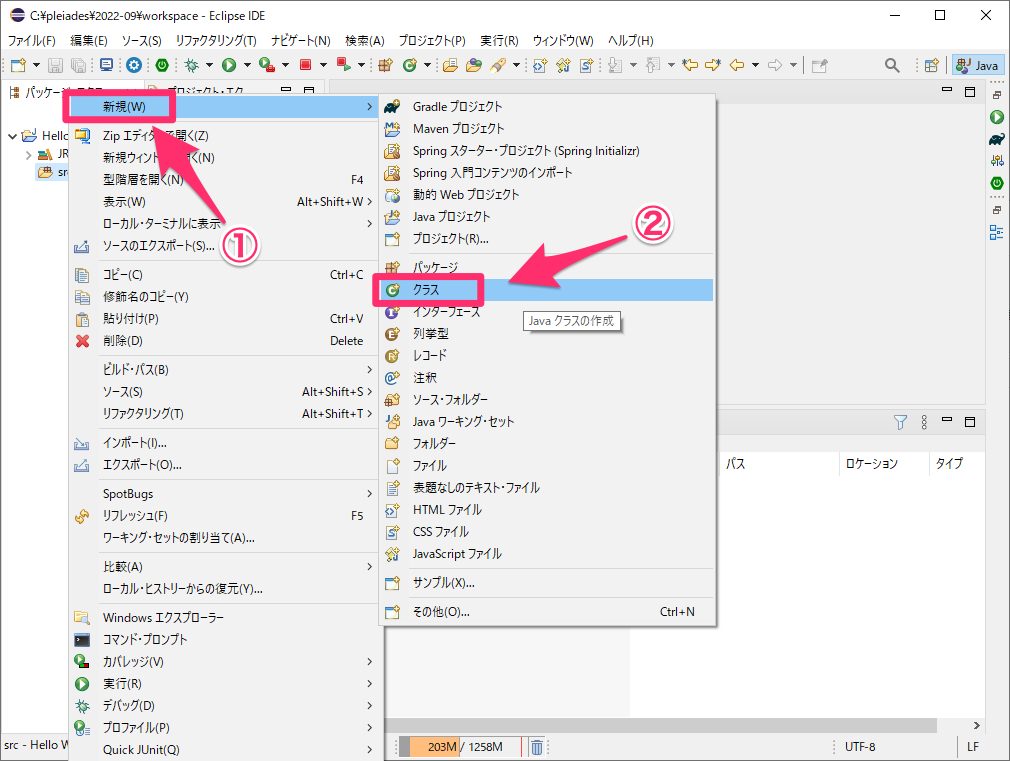
Task: Expand the JRE library tree node
Action: (x=28, y=155)
